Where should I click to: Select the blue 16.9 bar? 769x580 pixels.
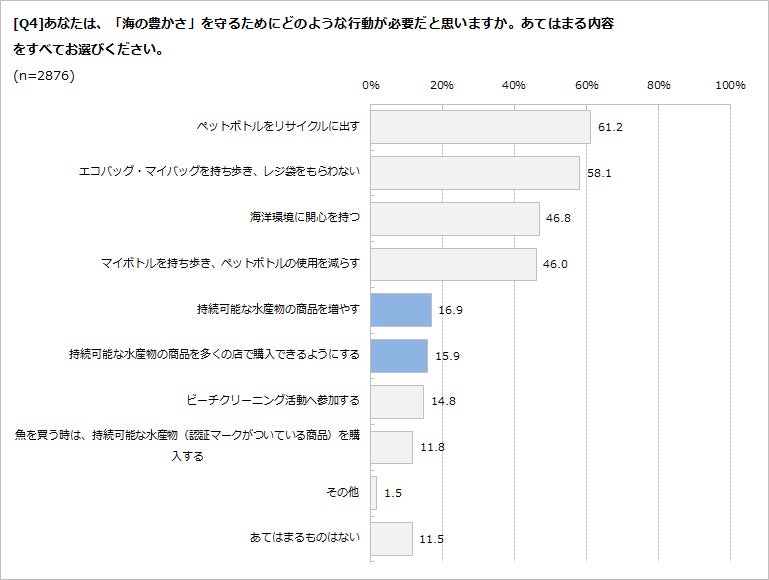(401, 310)
